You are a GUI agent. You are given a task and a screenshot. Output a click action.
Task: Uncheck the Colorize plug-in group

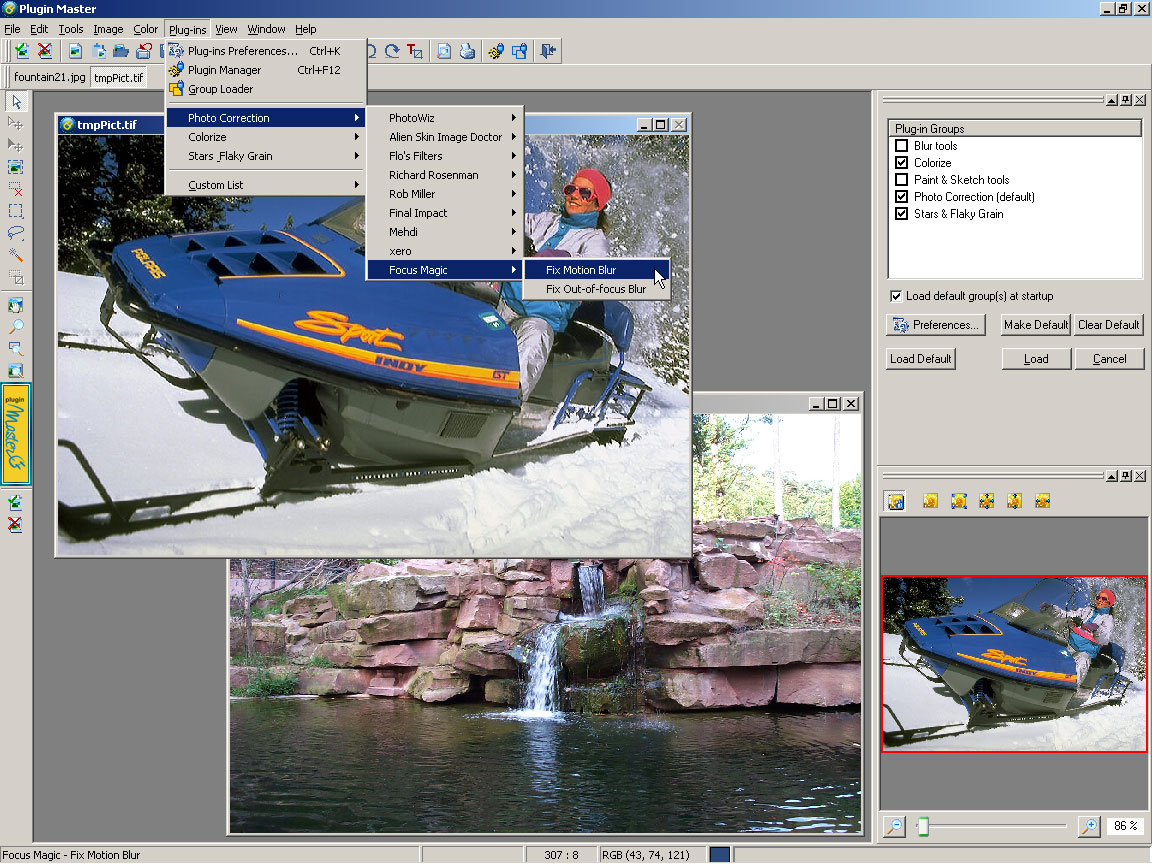click(901, 162)
